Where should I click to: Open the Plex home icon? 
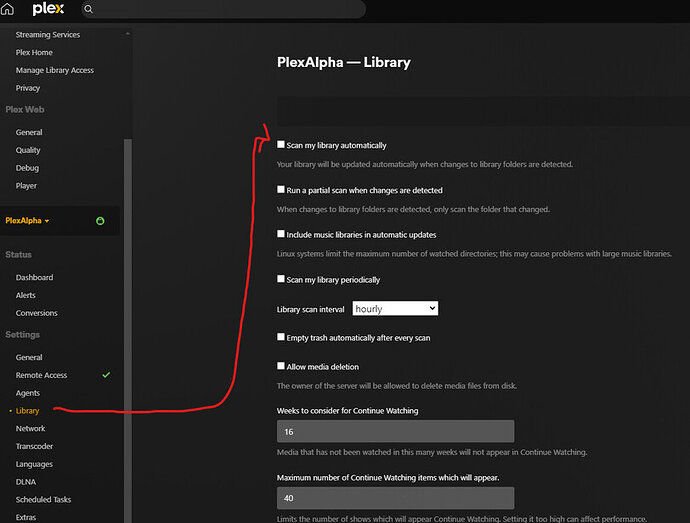tap(7, 9)
